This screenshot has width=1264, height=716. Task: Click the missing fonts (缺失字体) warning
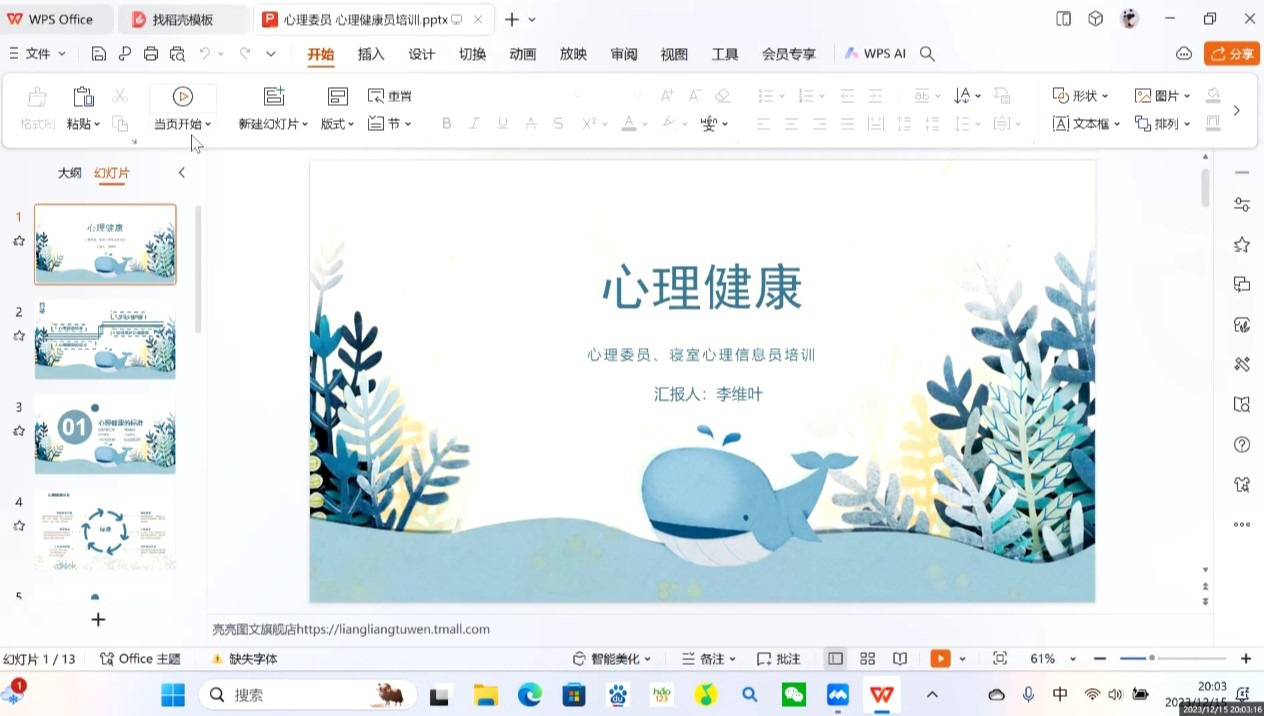244,659
